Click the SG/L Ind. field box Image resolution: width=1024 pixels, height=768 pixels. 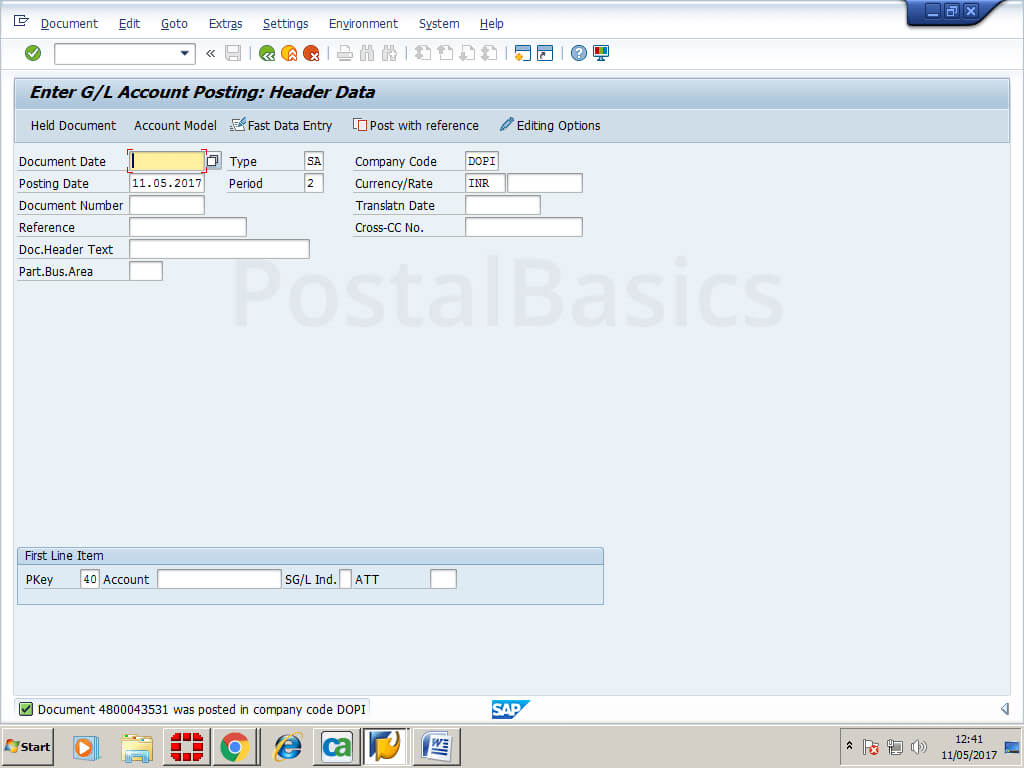pos(346,579)
